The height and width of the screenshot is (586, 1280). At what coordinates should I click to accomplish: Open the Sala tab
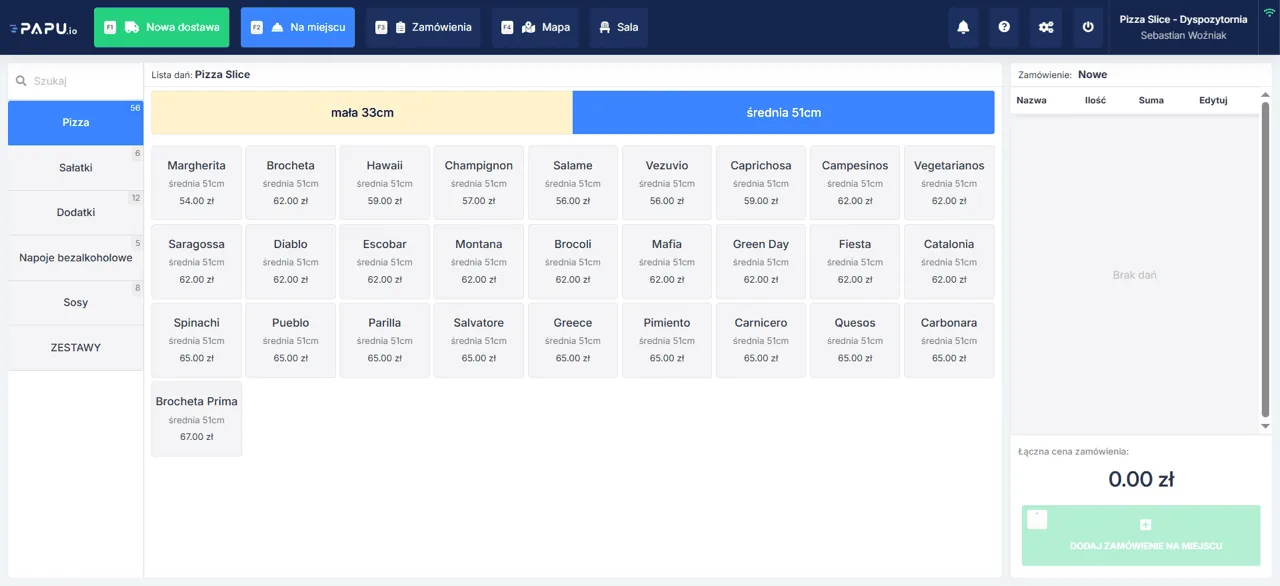(618, 27)
